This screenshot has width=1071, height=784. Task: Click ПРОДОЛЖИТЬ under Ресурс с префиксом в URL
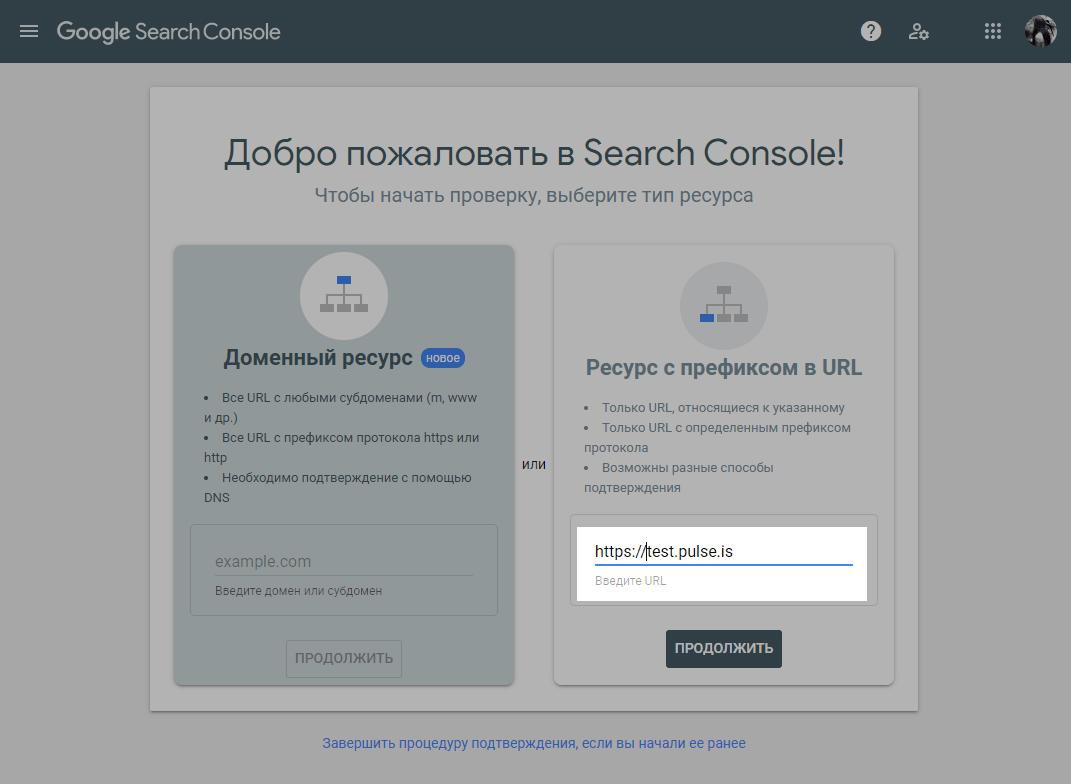[x=723, y=649]
